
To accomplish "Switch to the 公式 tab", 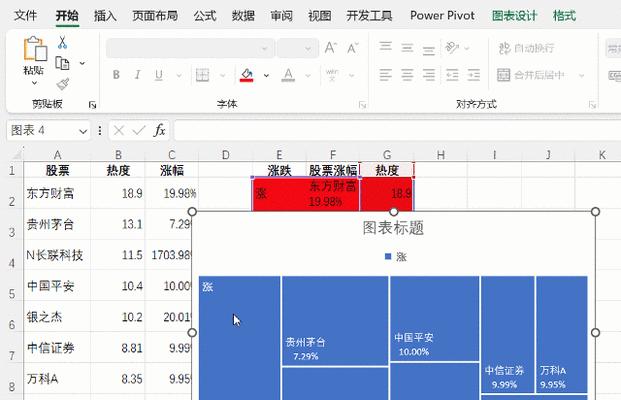I will pos(205,16).
